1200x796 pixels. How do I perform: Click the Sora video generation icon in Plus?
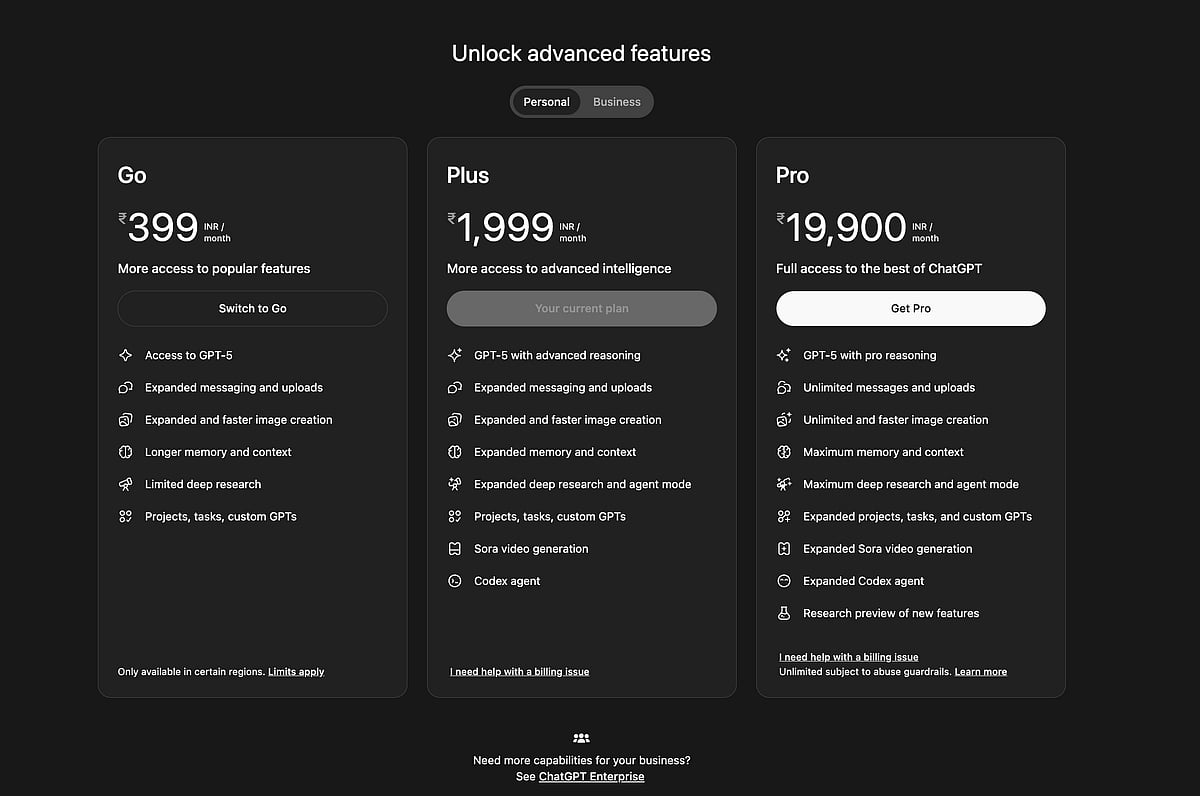pos(454,549)
